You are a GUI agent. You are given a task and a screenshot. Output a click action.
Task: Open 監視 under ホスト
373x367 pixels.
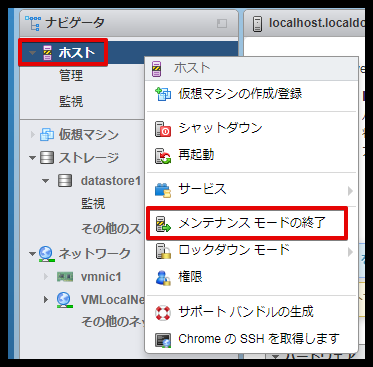71,101
